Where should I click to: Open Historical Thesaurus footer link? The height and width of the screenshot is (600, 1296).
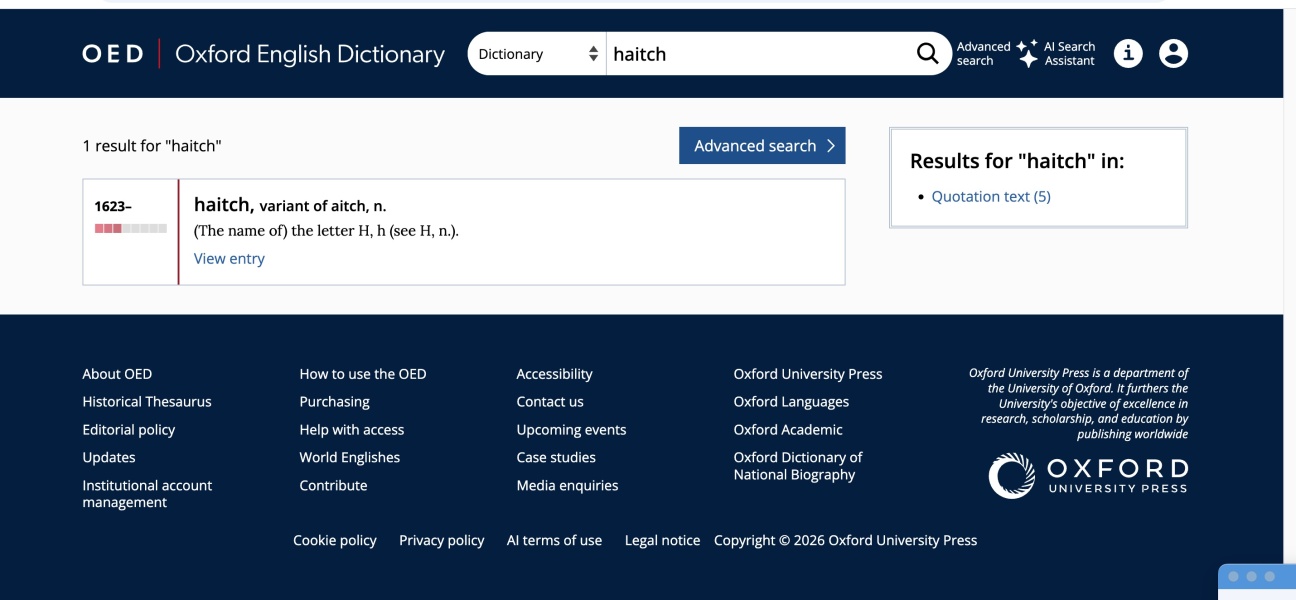click(147, 402)
